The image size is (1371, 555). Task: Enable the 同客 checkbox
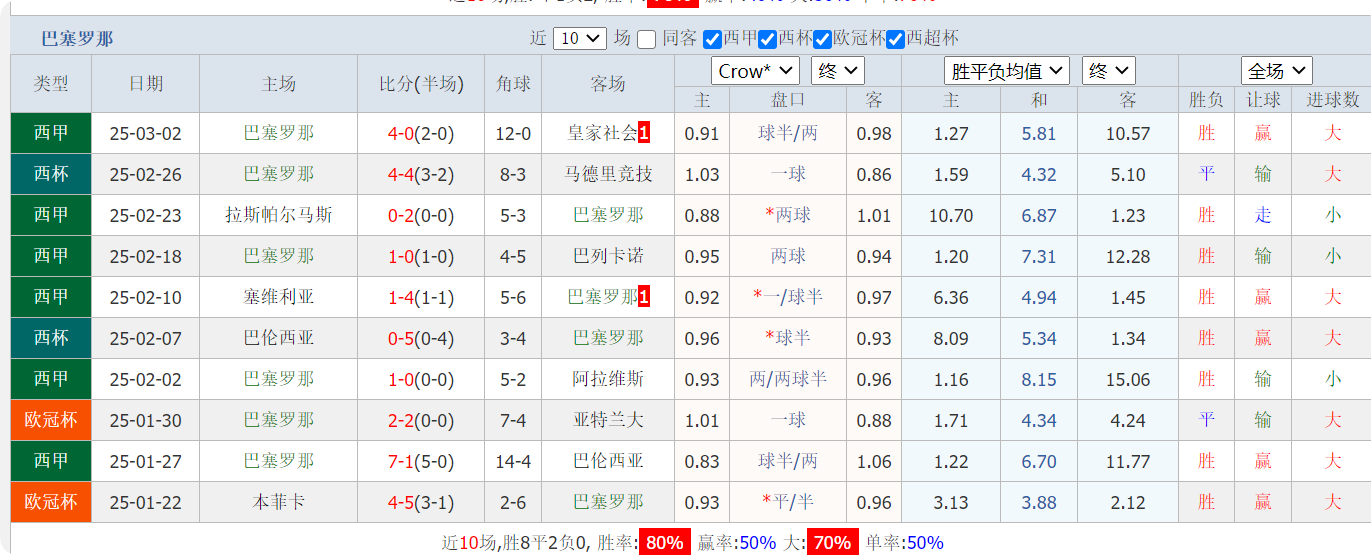[647, 39]
